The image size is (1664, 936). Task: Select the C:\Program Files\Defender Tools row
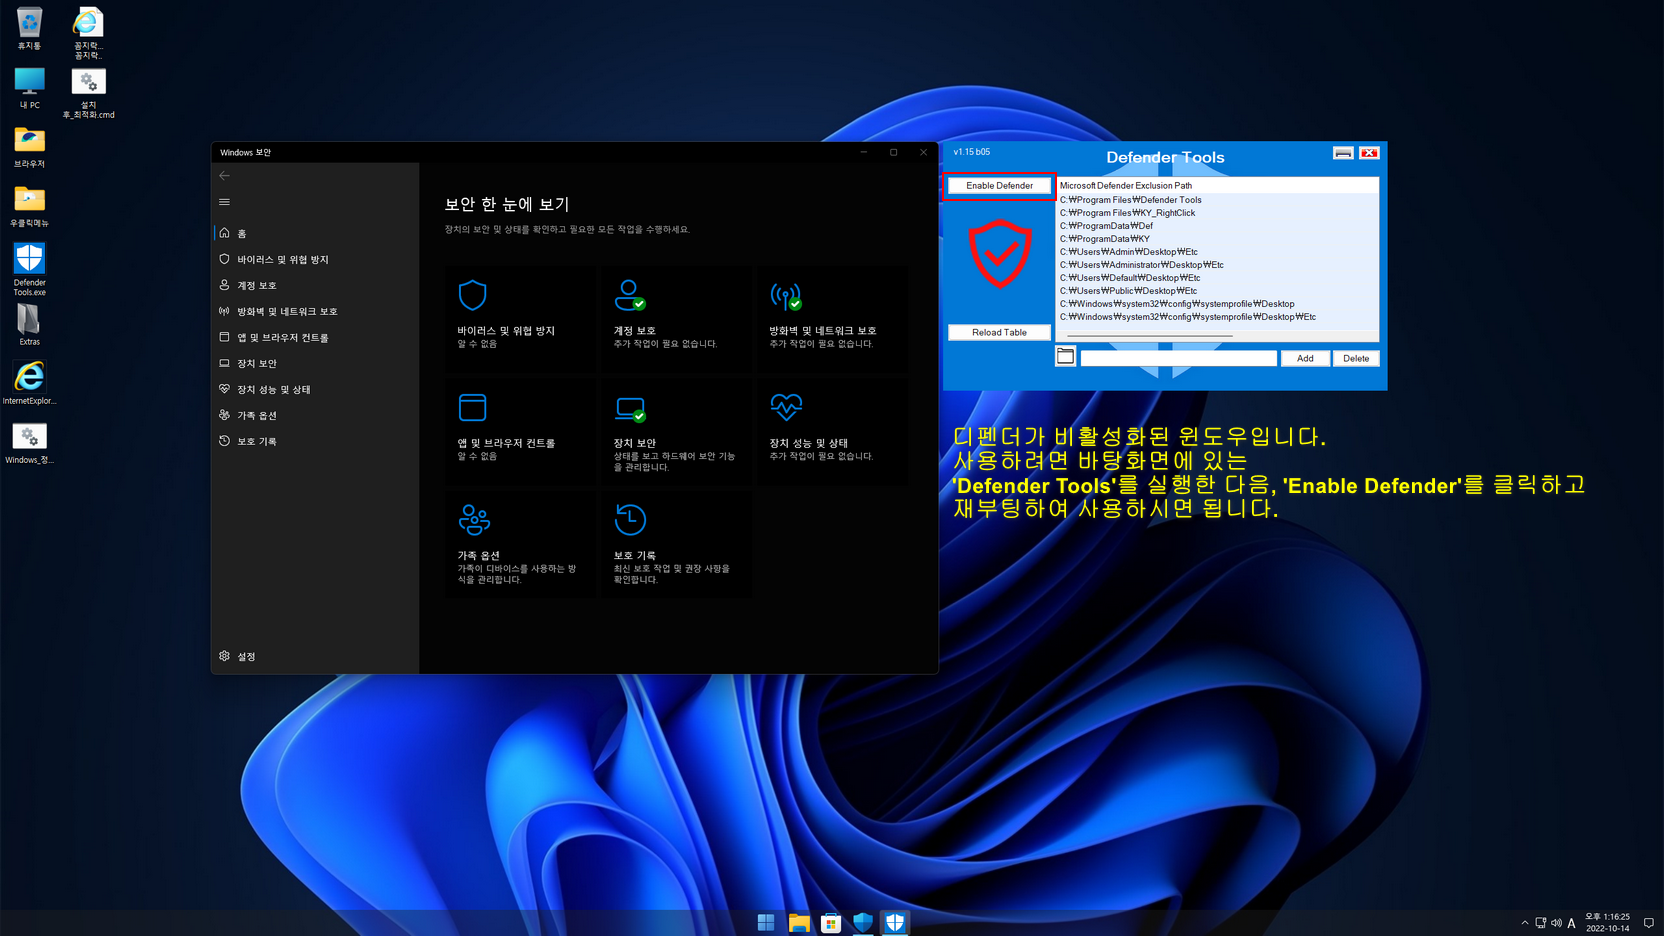[x=1217, y=200]
